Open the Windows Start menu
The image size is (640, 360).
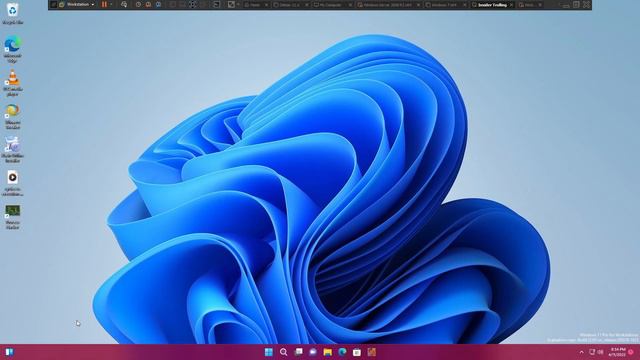coord(269,352)
